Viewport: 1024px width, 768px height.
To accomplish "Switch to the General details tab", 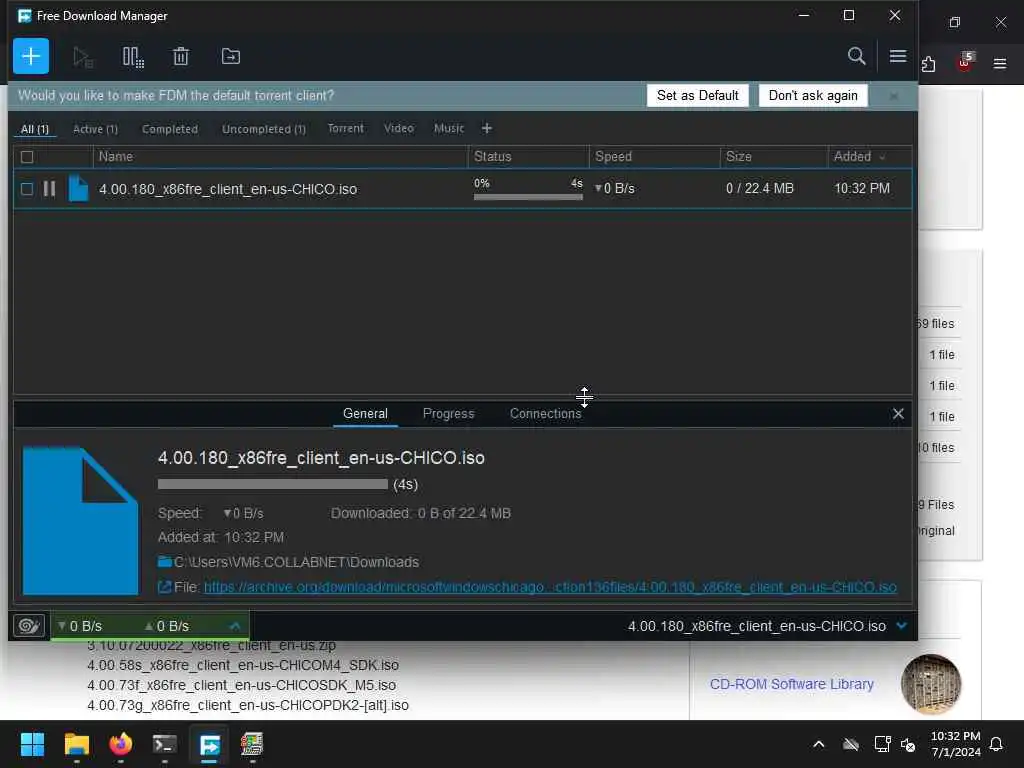I will click(x=365, y=413).
